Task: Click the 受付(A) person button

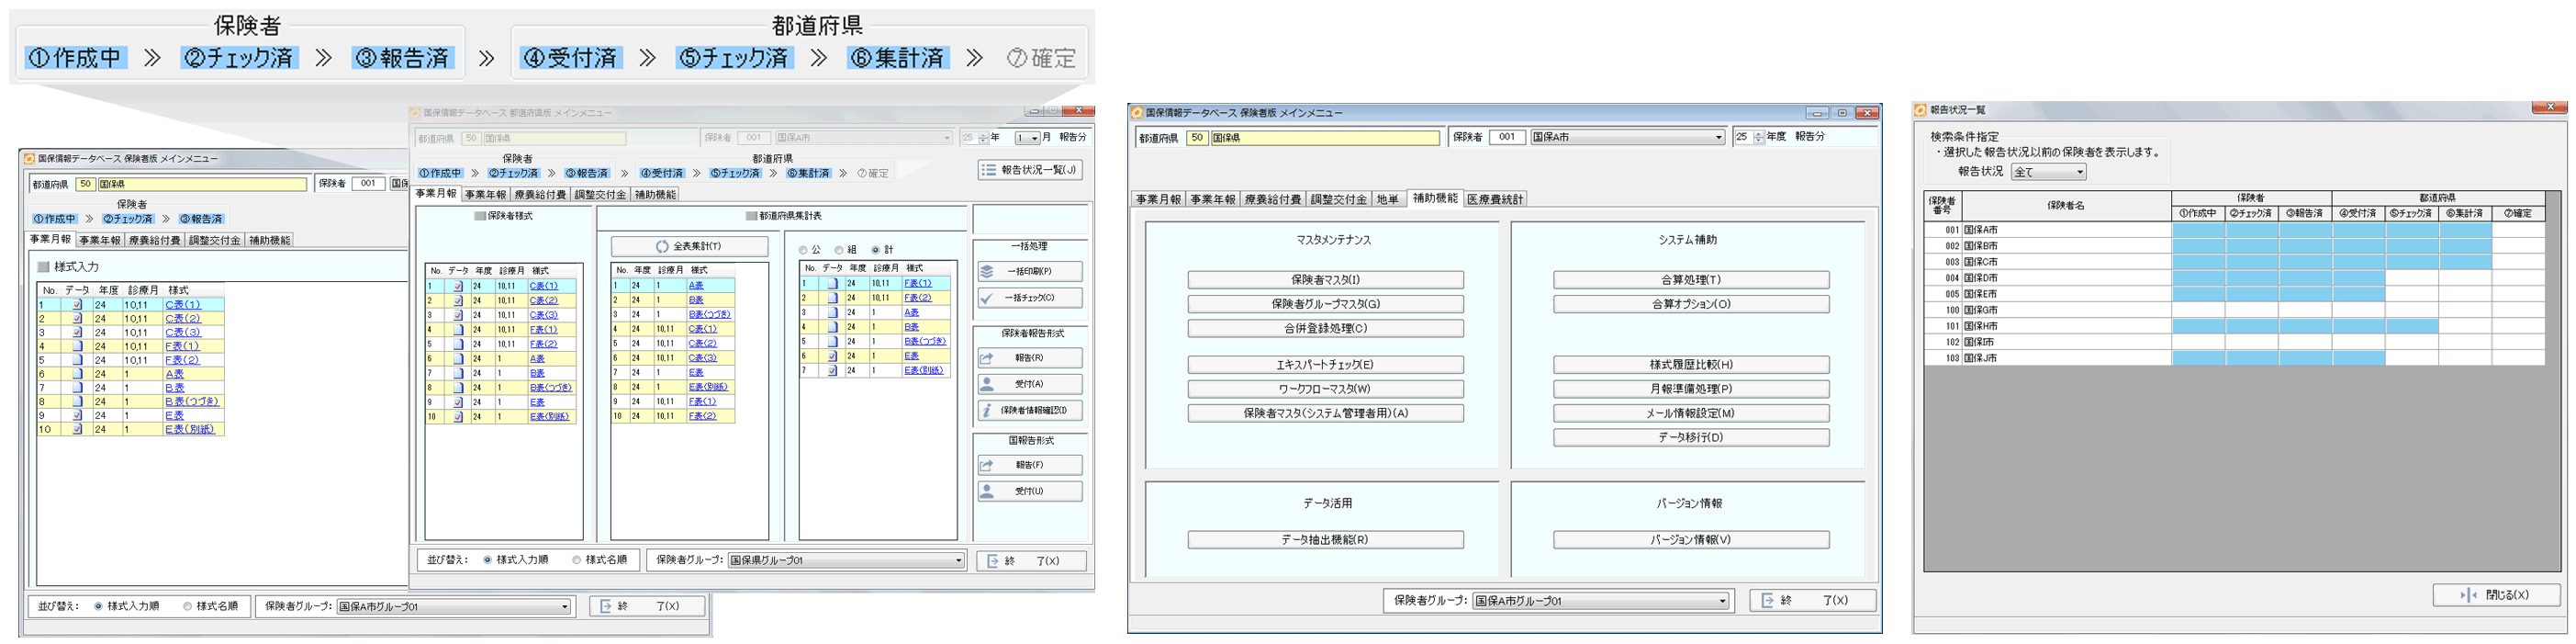Action: [x=1029, y=384]
